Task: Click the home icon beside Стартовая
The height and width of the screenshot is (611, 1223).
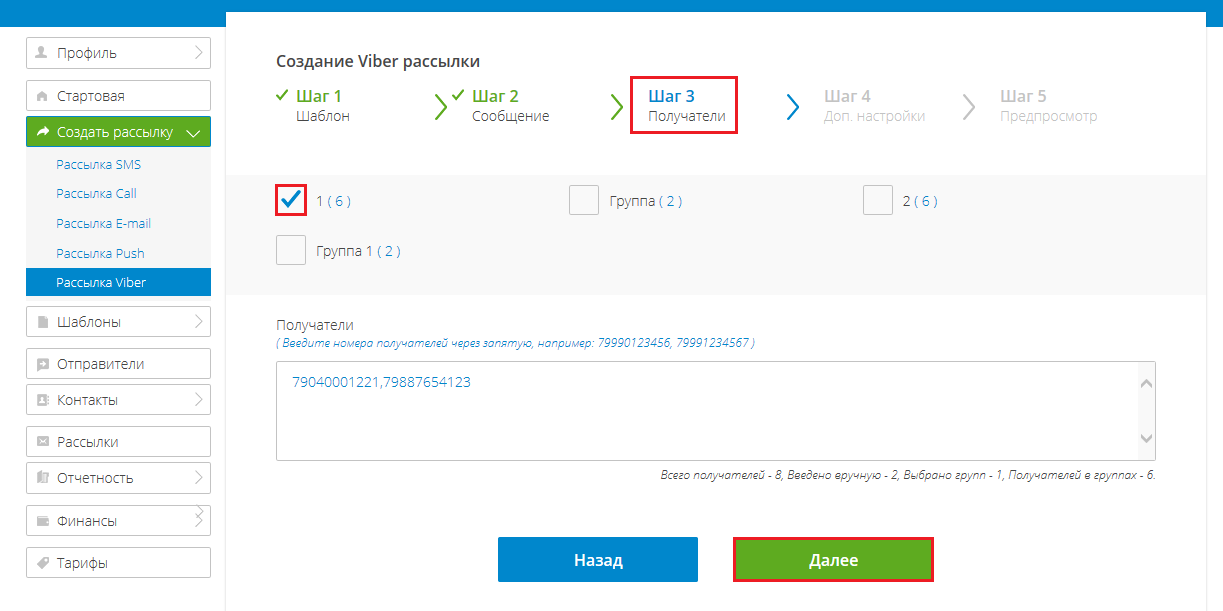Action: [41, 97]
